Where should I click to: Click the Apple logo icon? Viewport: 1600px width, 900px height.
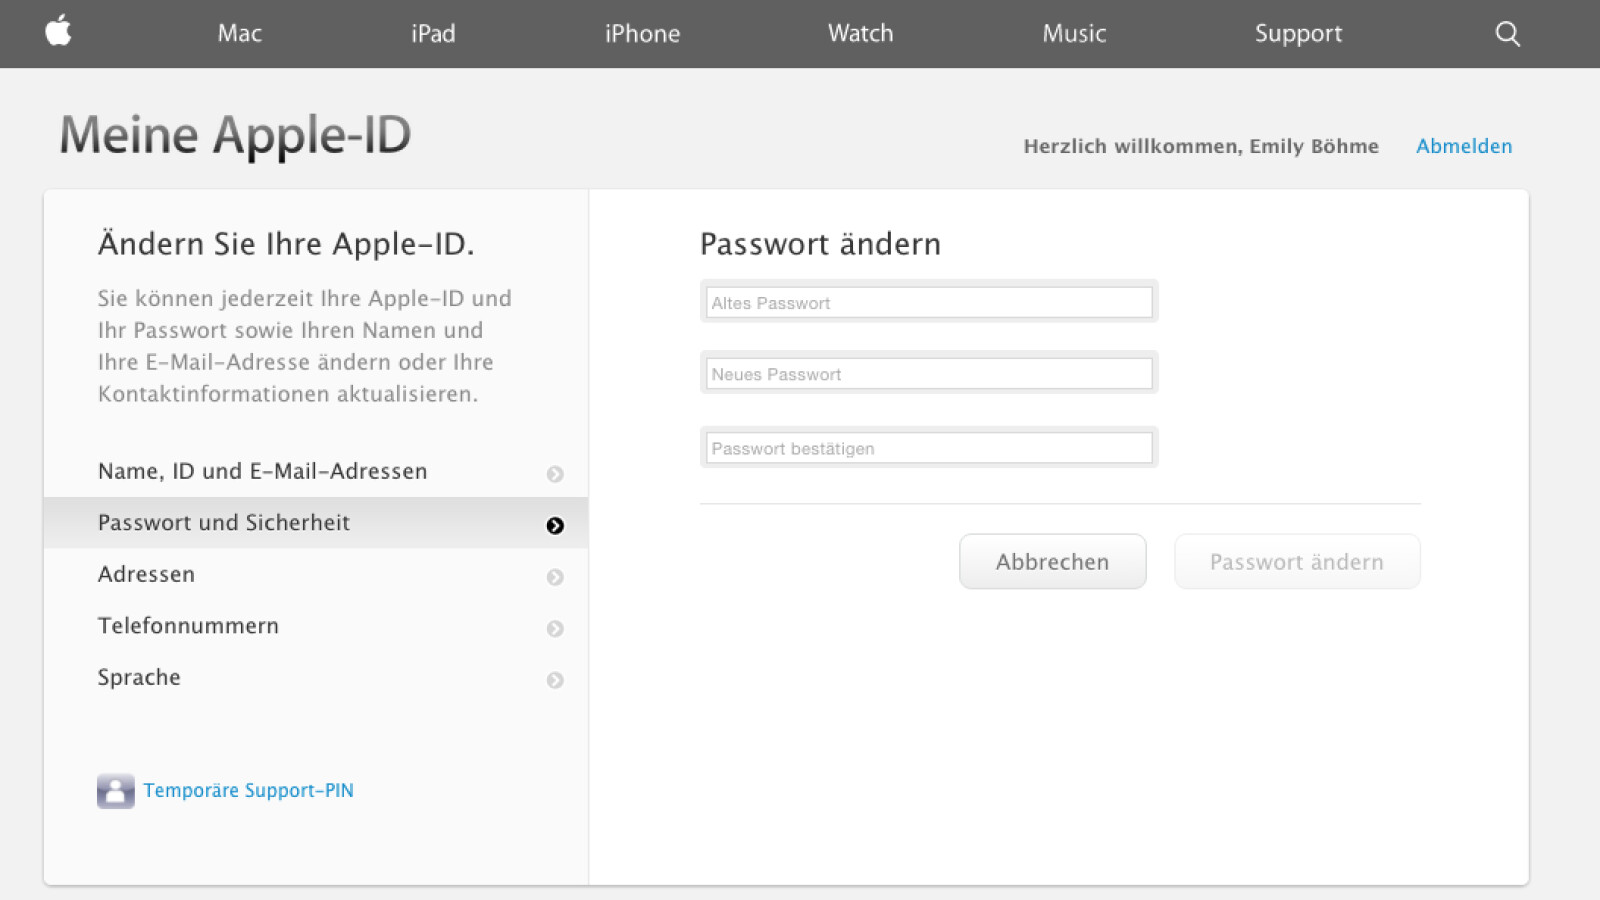(58, 31)
